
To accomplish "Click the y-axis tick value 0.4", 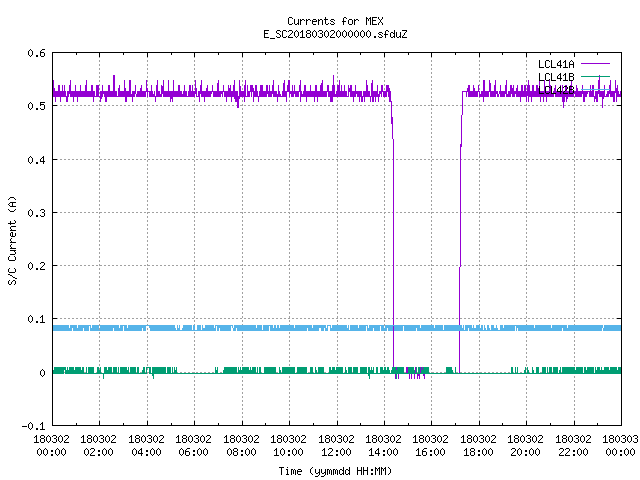I will coord(36,160).
